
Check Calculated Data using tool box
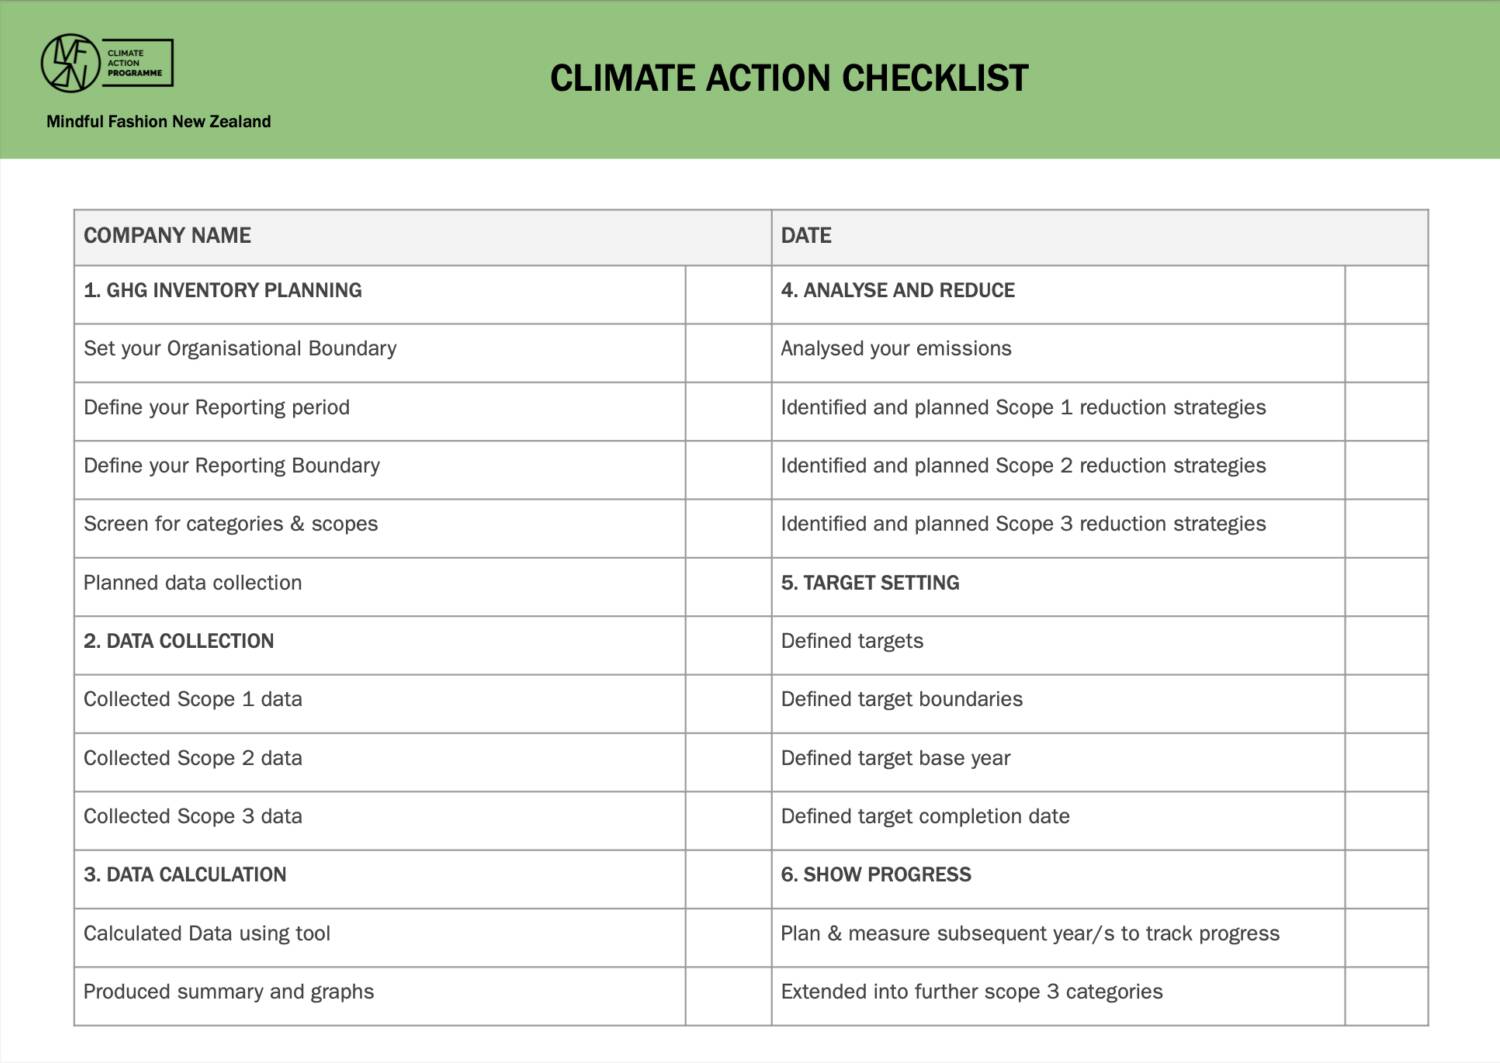[x=728, y=938]
